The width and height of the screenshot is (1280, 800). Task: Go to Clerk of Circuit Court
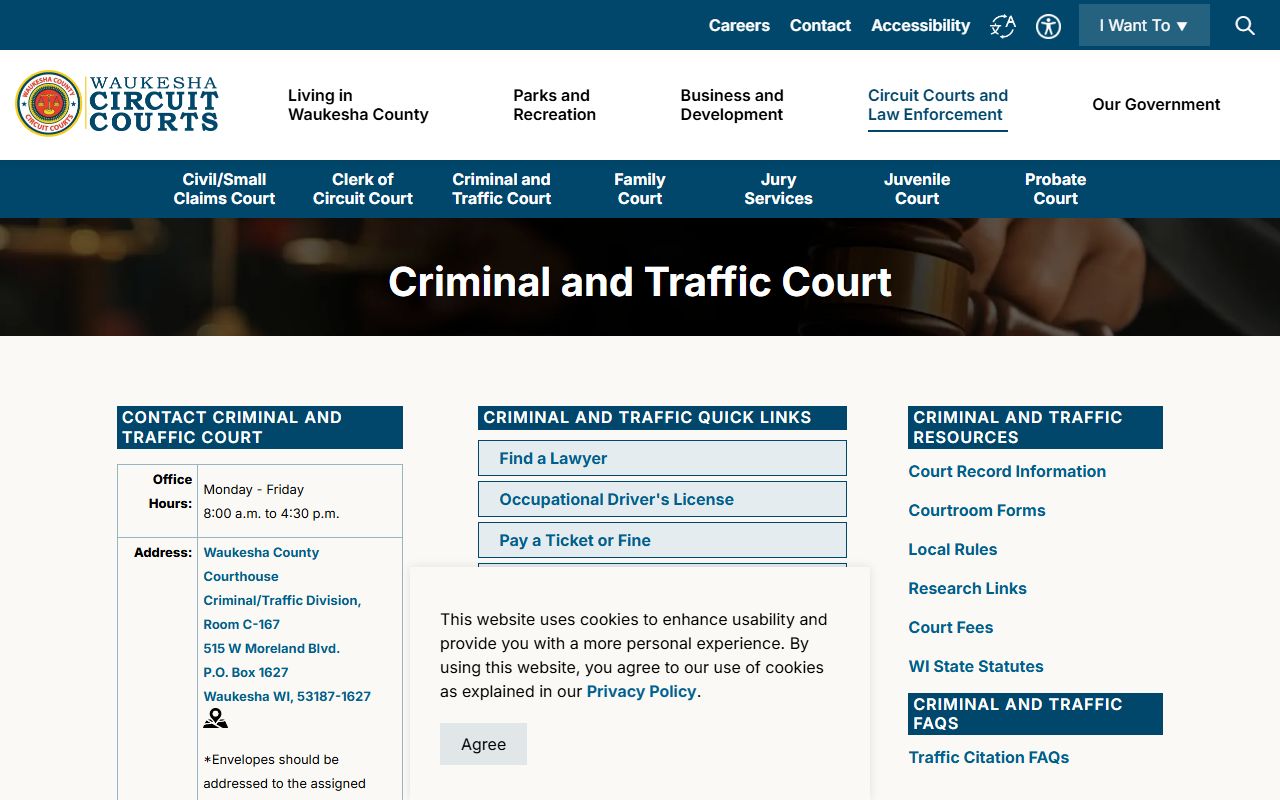tap(363, 189)
